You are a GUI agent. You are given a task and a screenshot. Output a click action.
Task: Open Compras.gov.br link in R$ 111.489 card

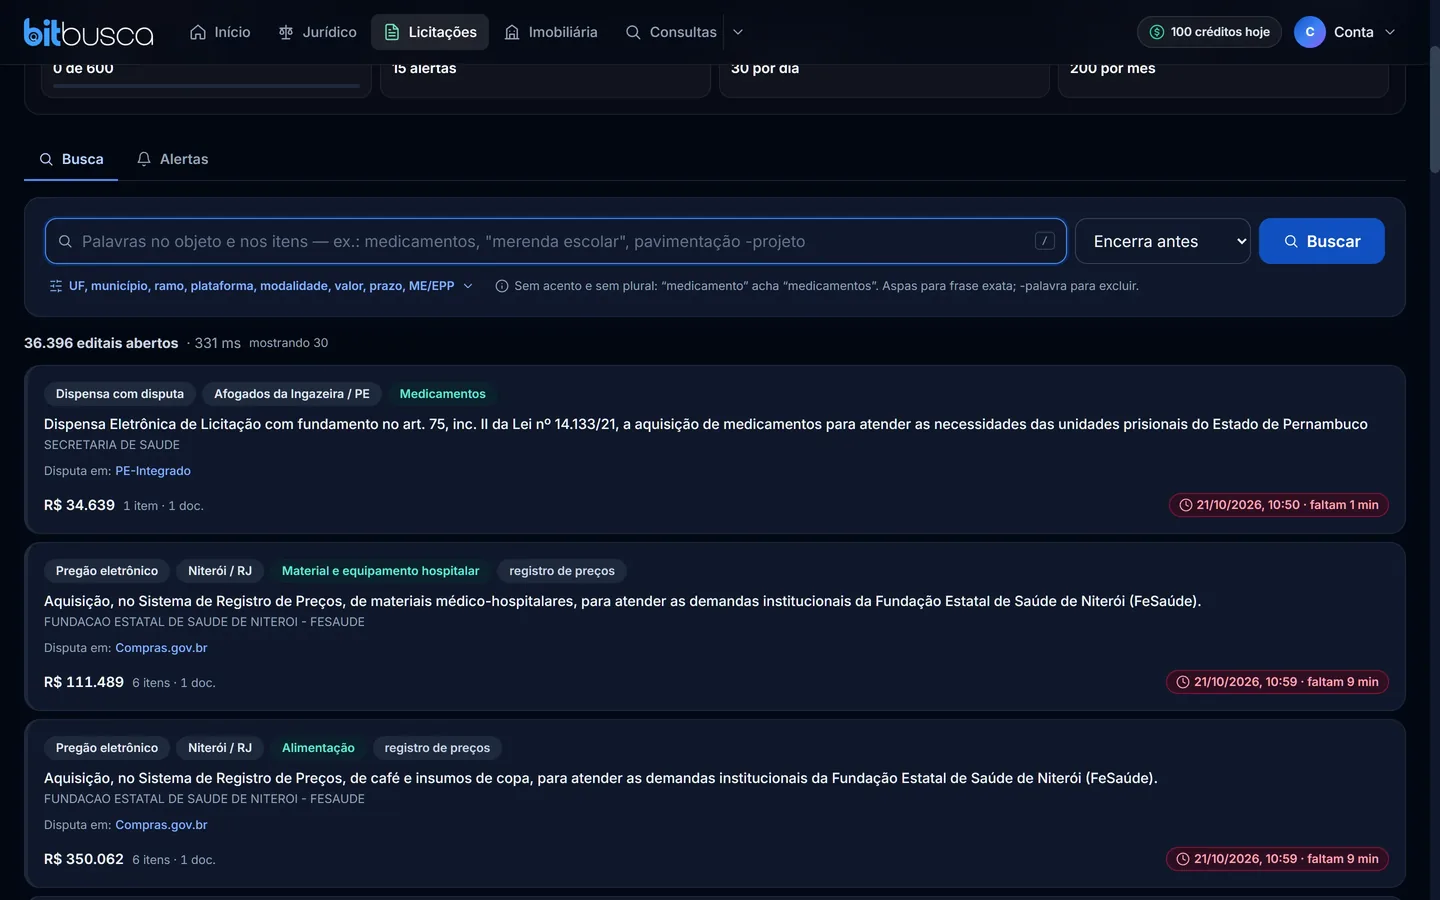click(x=161, y=648)
